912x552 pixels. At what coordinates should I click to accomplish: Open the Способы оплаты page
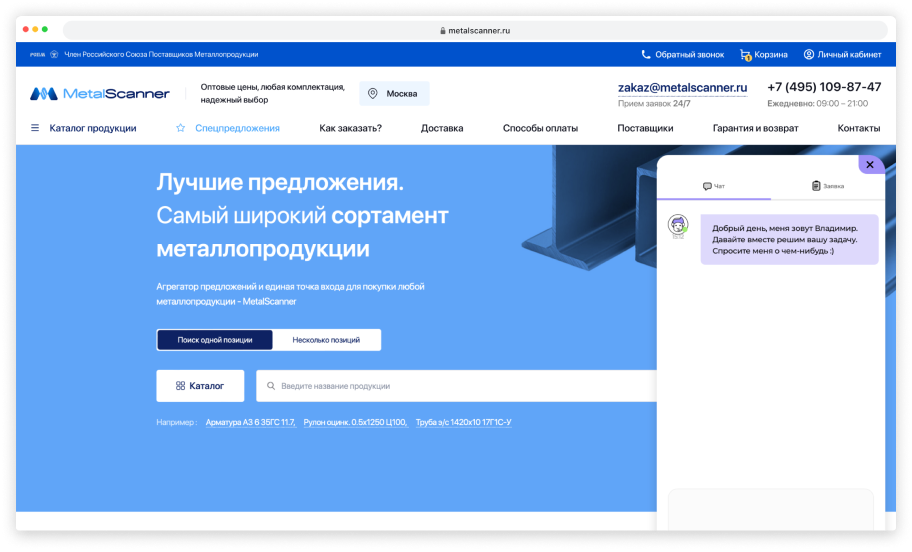click(x=540, y=128)
